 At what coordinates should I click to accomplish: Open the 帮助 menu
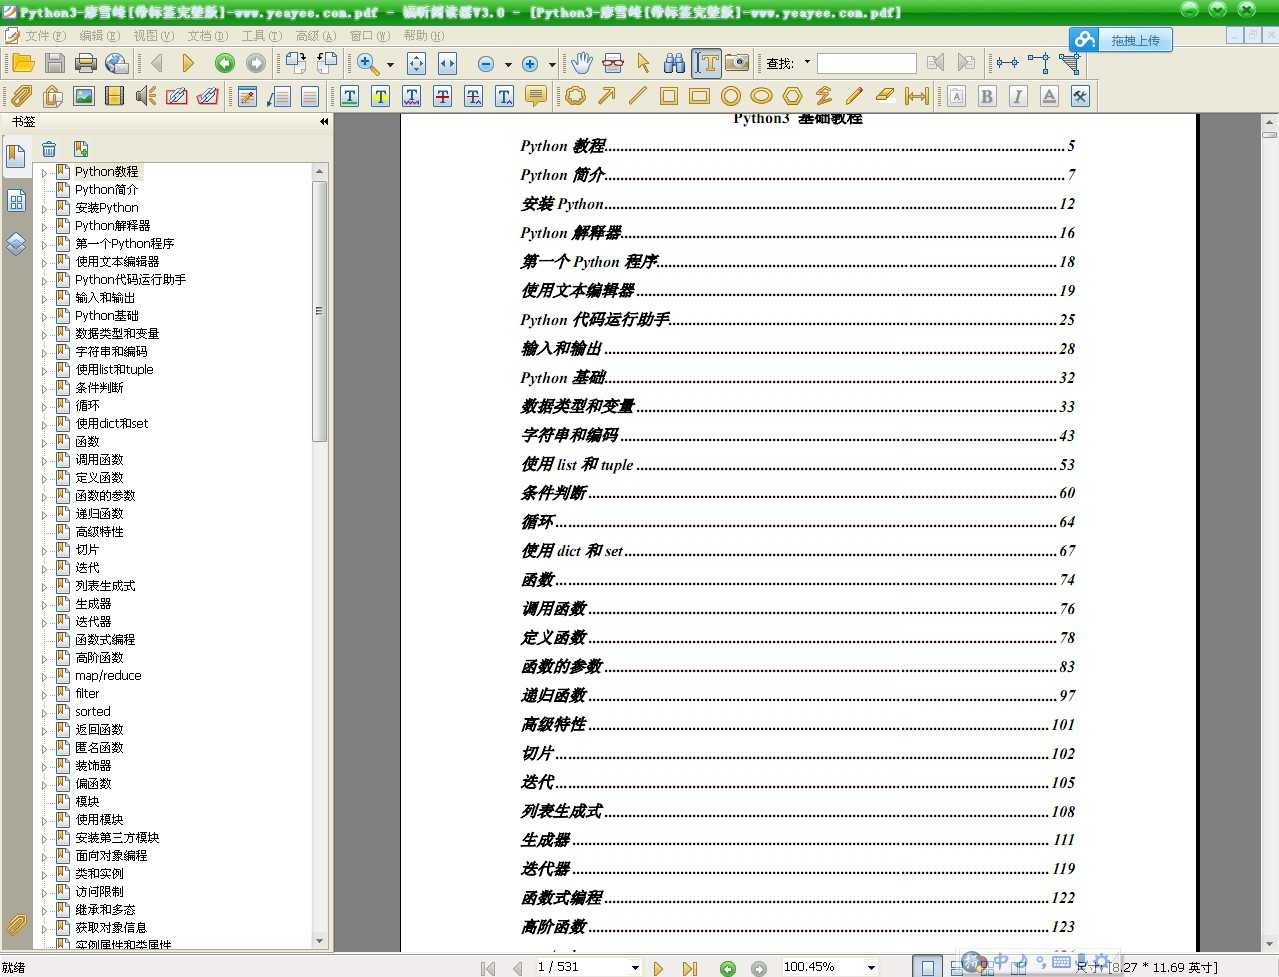pos(423,35)
